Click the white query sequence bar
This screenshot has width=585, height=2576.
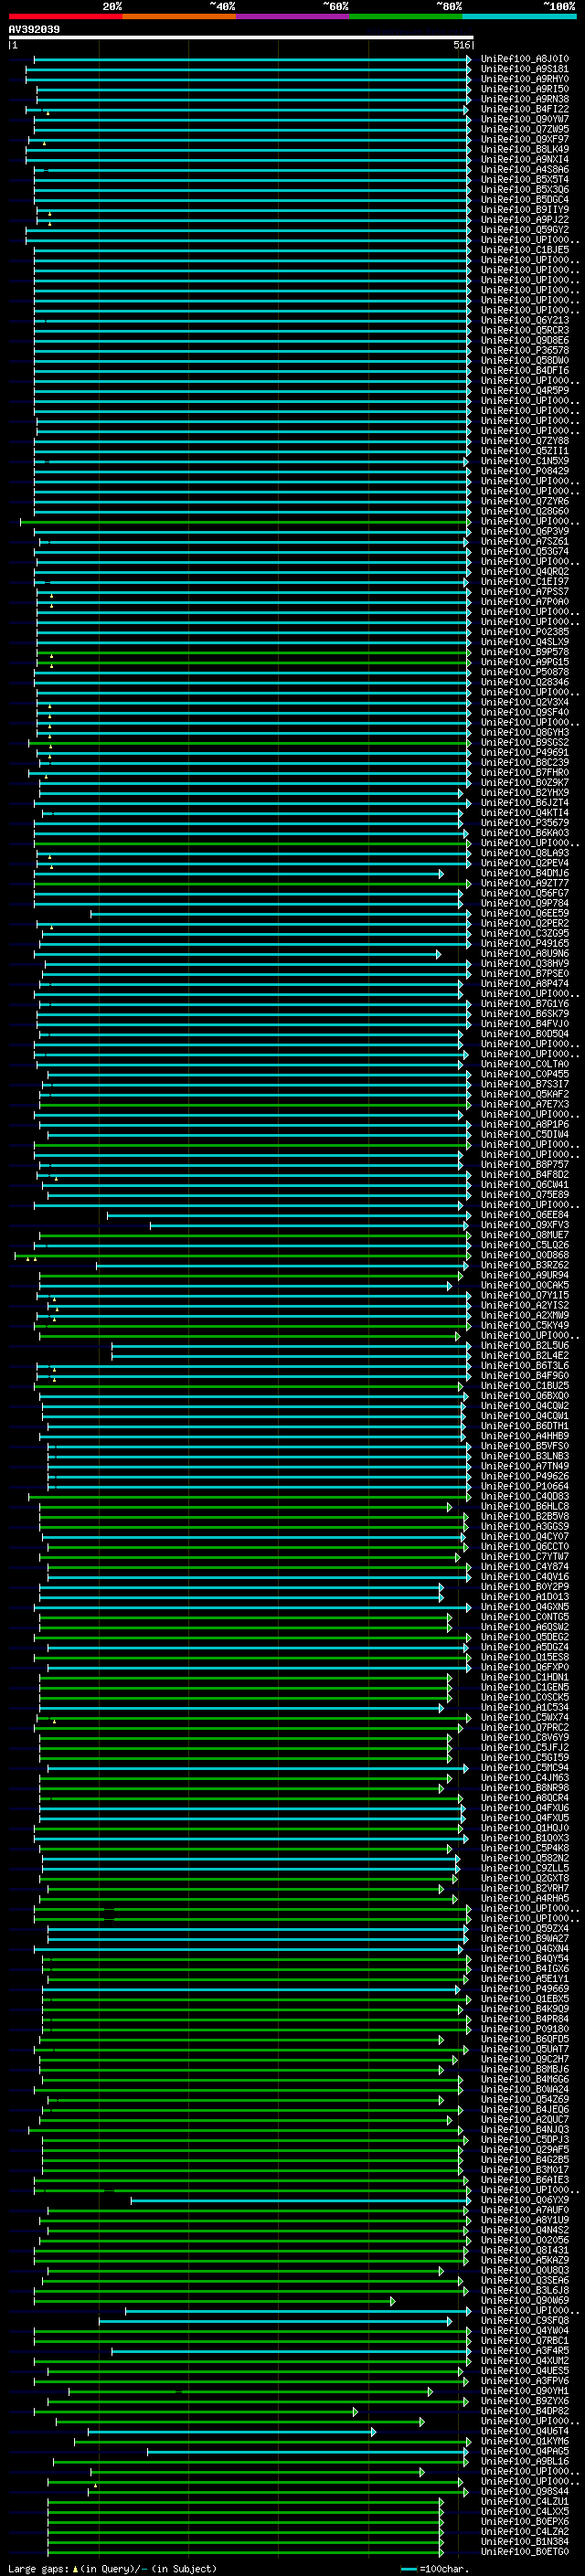click(x=241, y=37)
